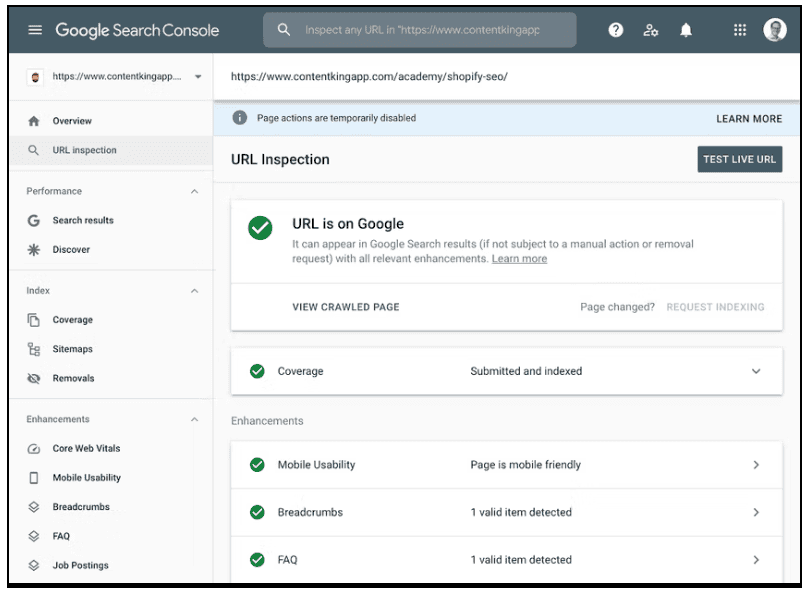
Task: Click green check on Mobile Usability row
Action: point(257,465)
